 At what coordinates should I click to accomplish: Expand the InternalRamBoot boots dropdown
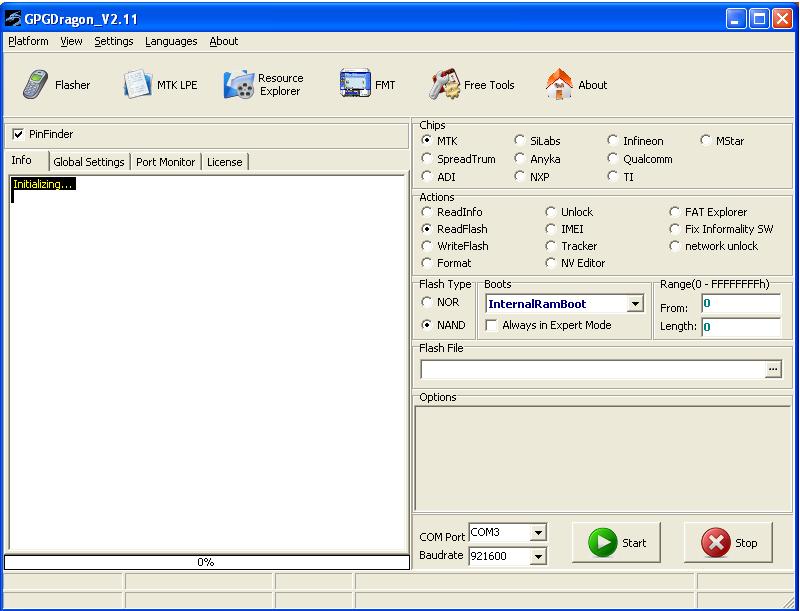(x=635, y=304)
